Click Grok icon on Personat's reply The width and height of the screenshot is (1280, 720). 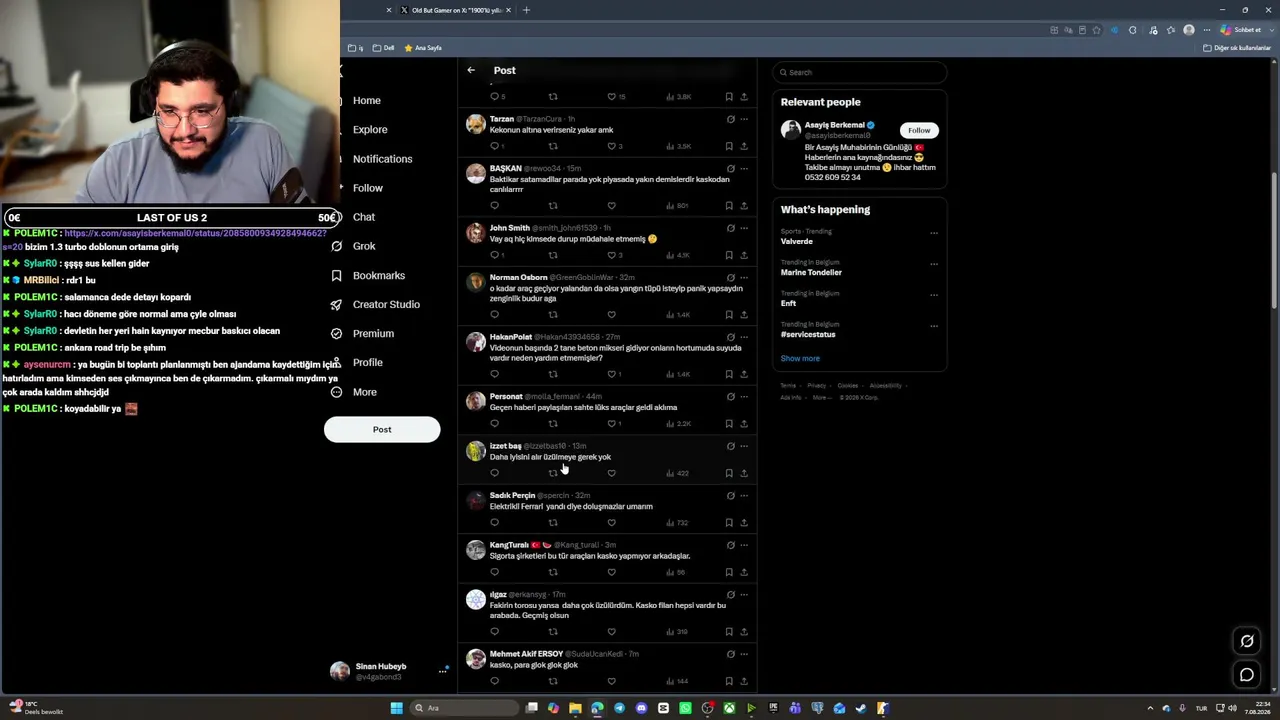click(x=730, y=397)
